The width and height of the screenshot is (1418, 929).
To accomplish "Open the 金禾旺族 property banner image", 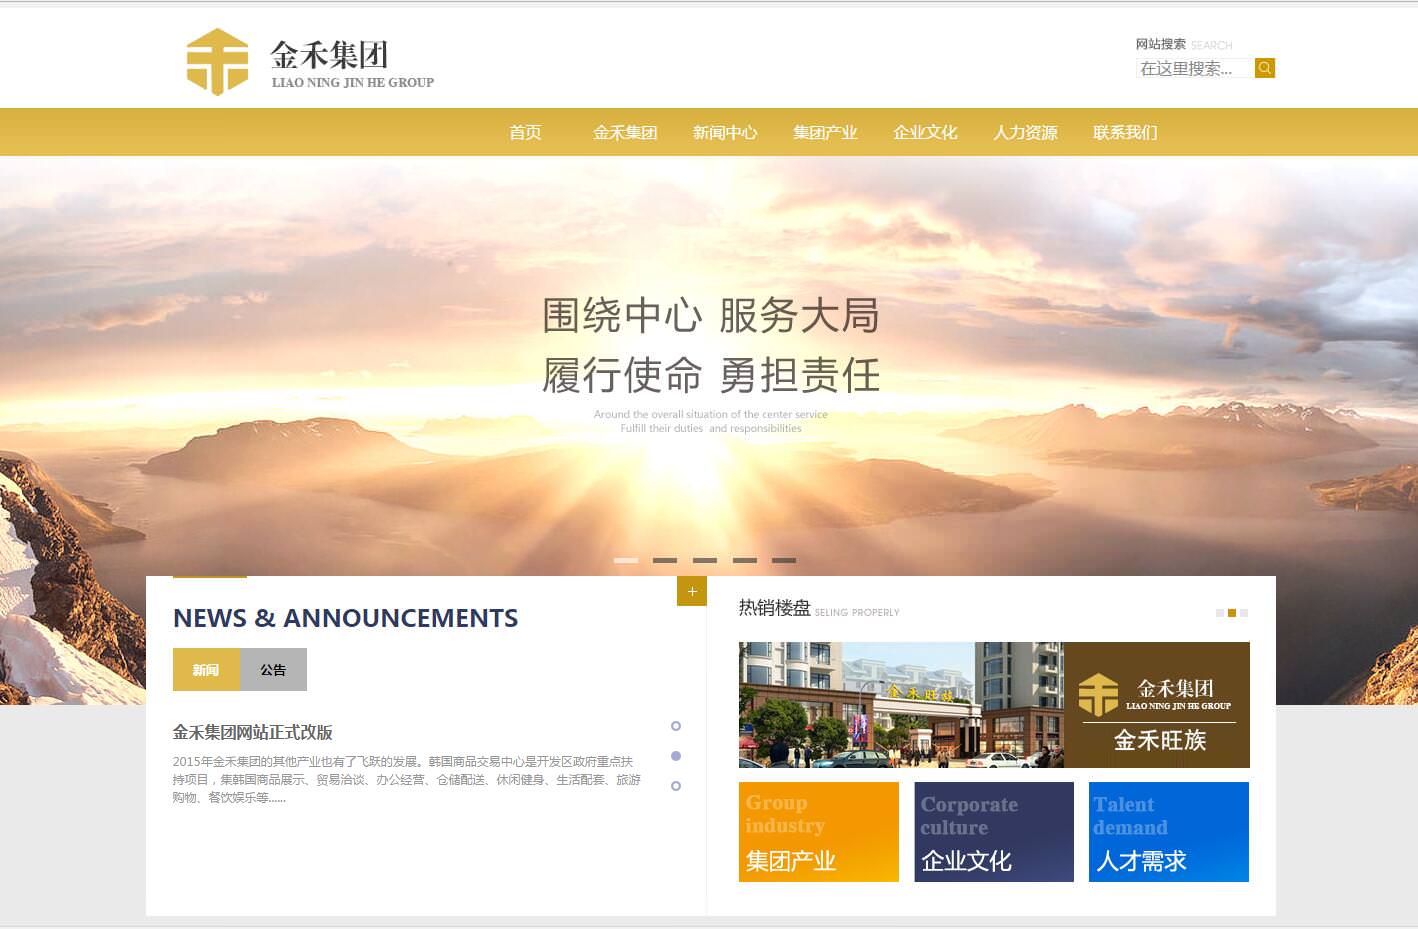I will point(993,705).
